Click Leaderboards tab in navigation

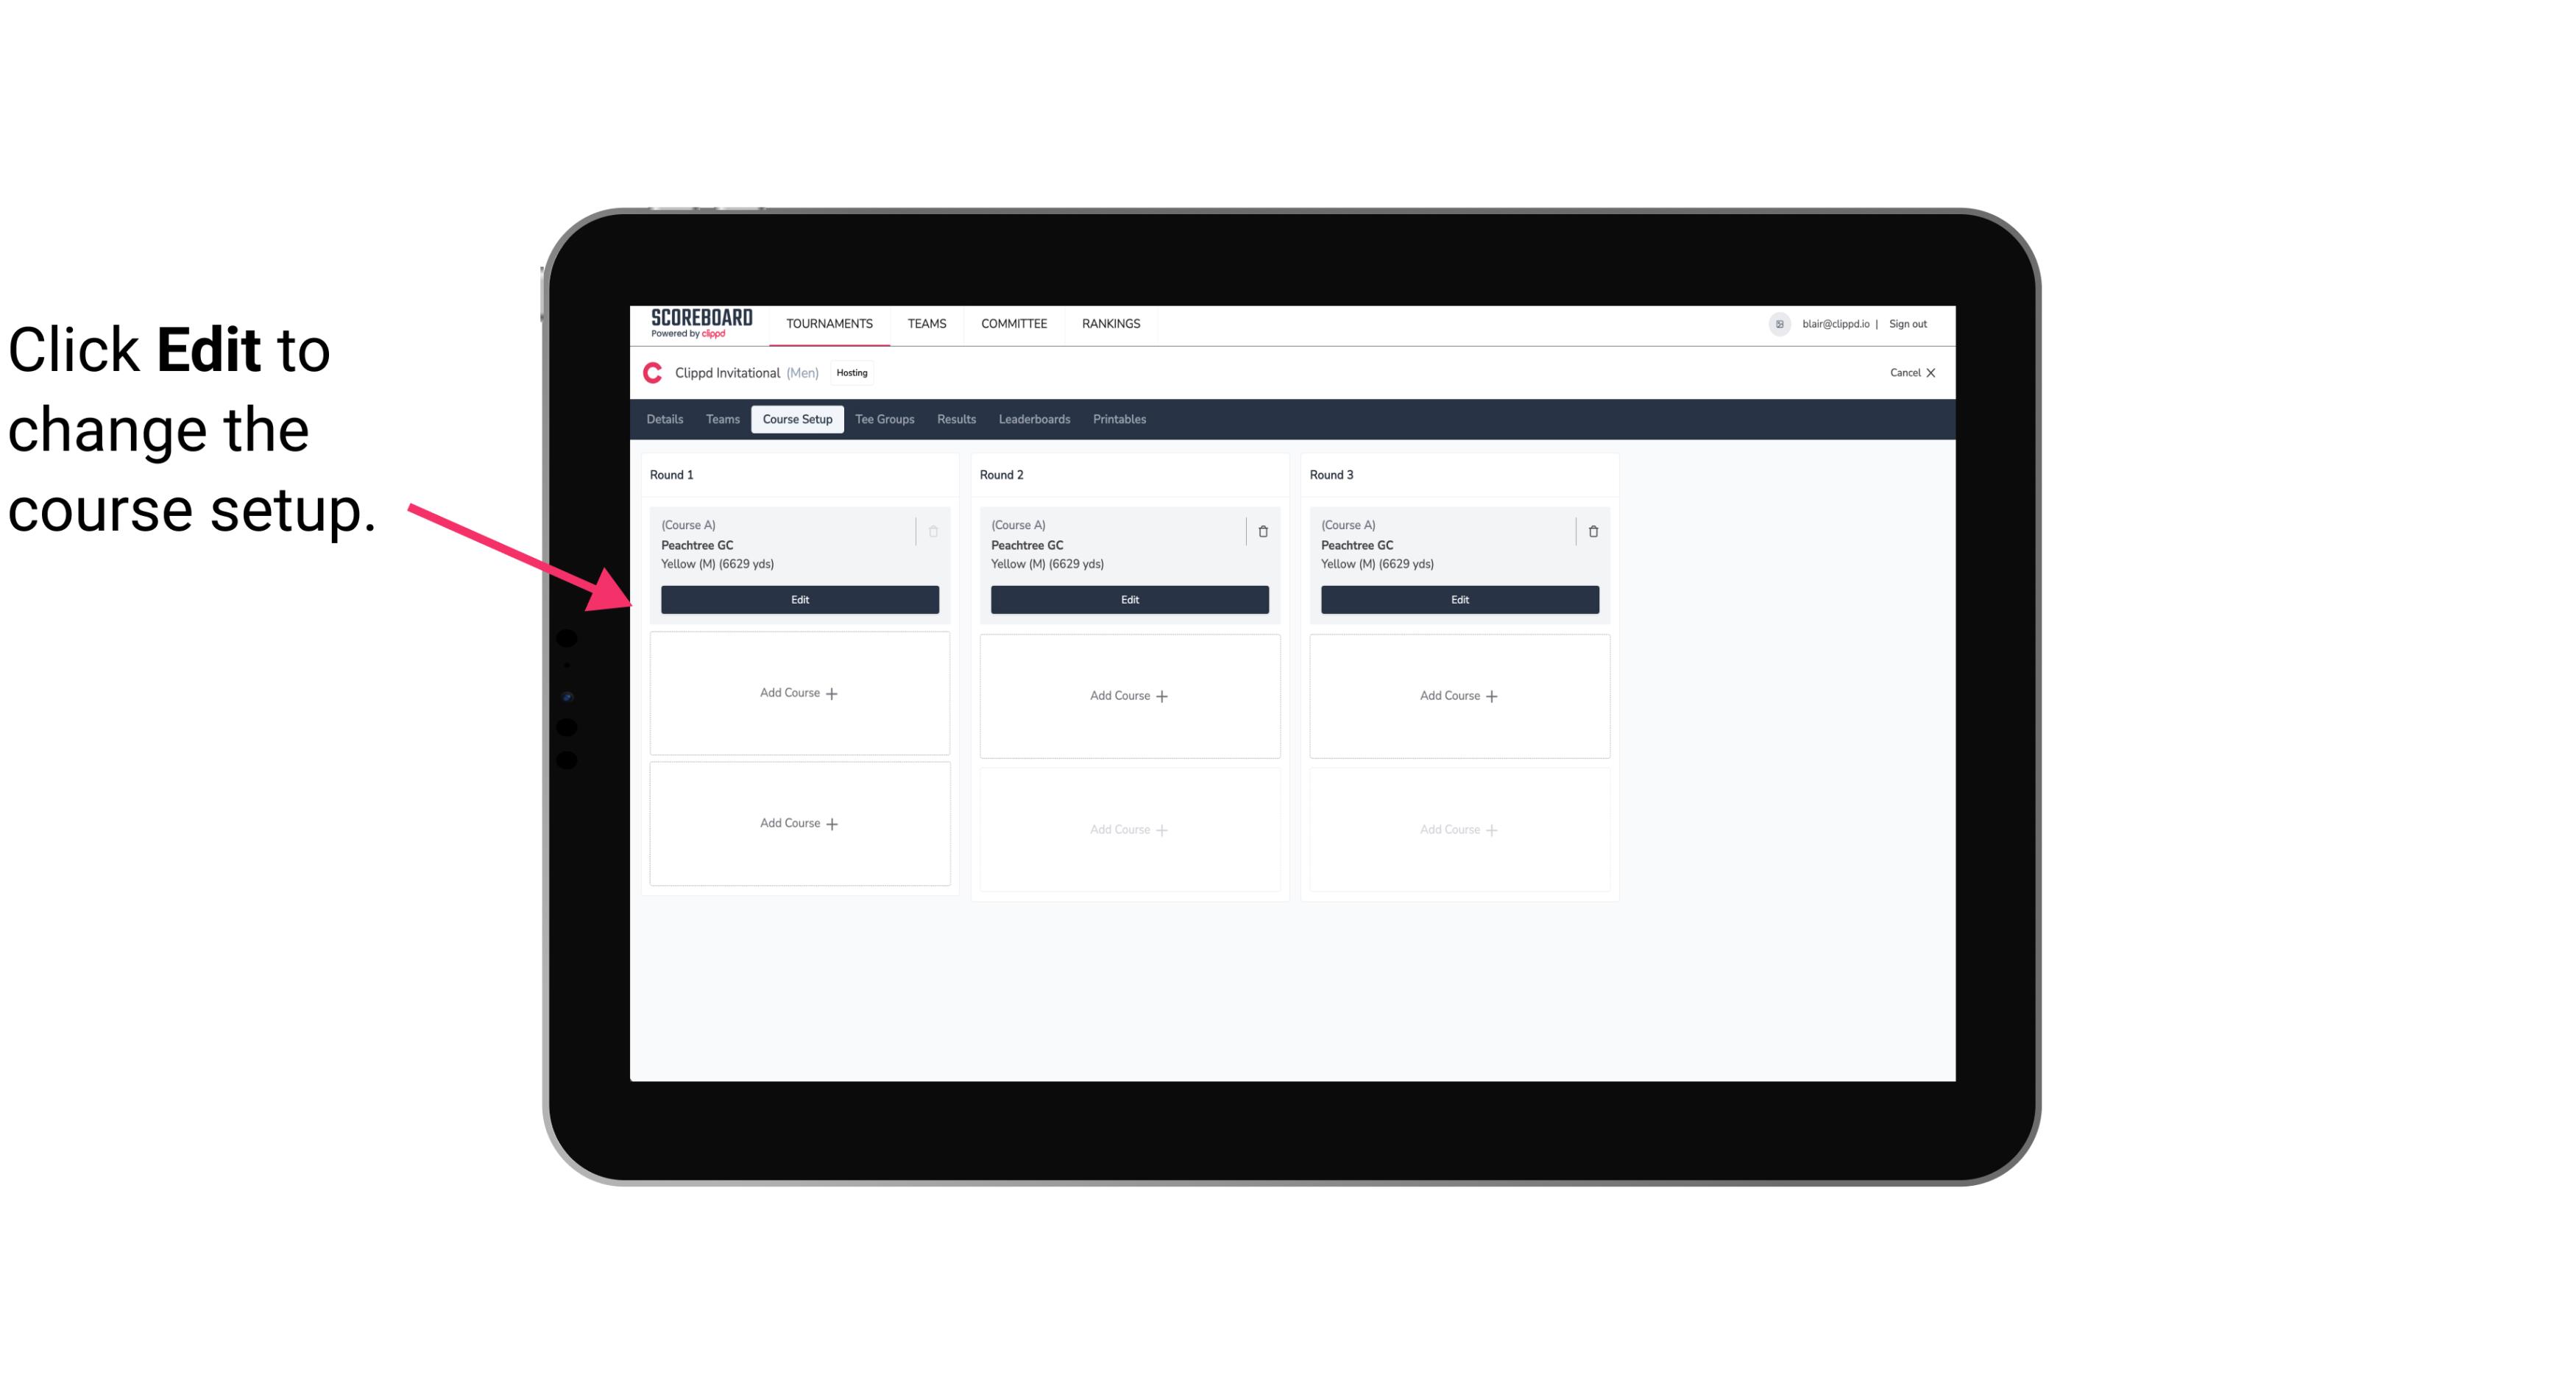tap(1036, 418)
